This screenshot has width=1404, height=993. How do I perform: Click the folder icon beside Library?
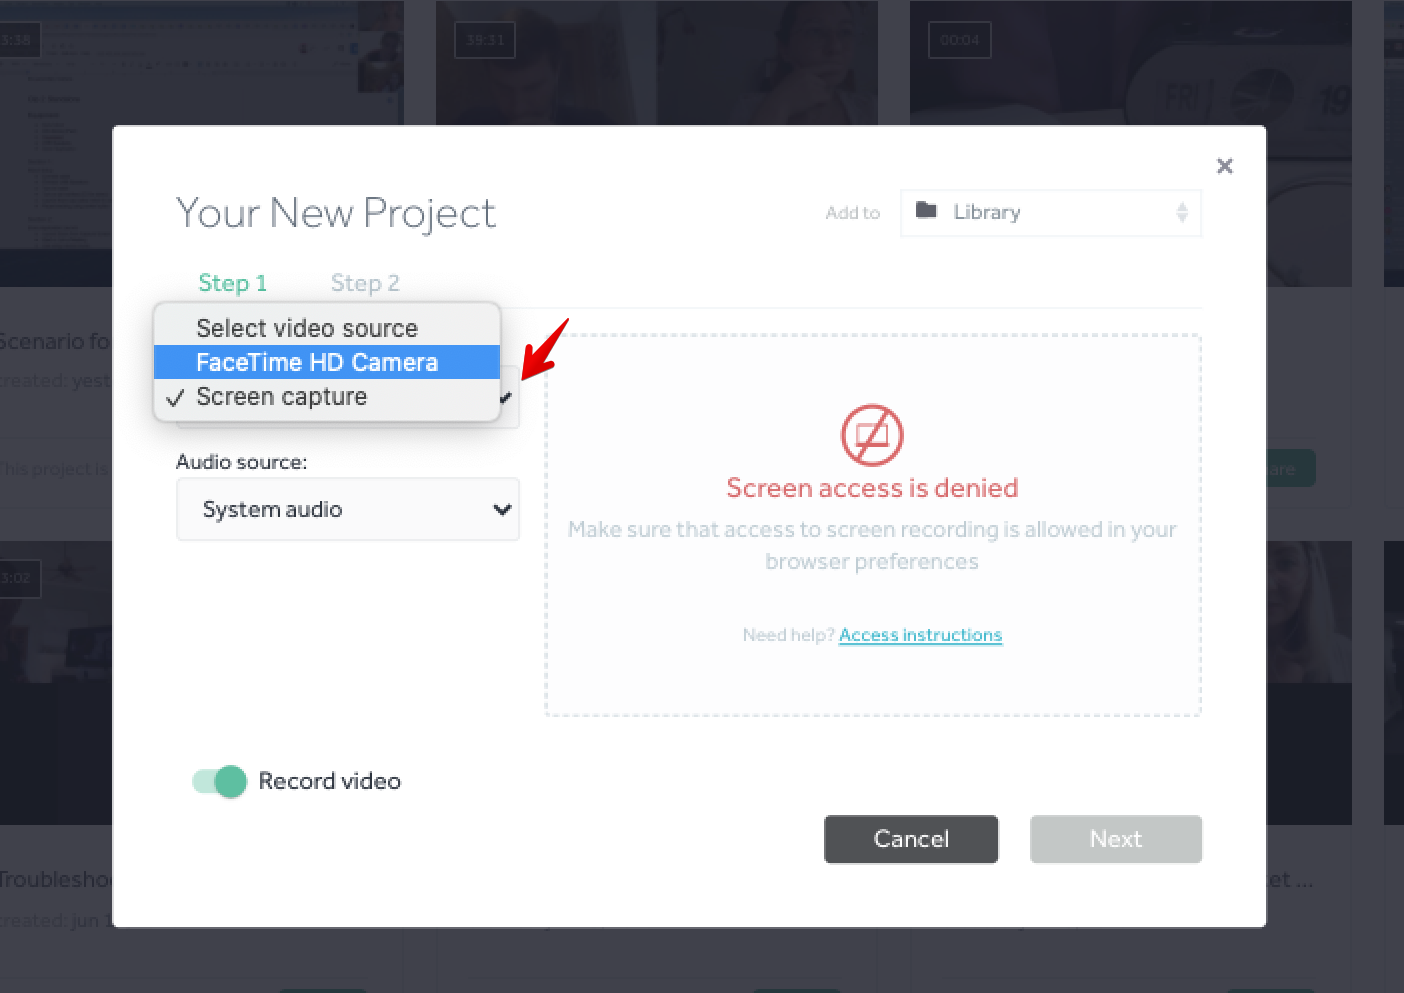point(926,211)
